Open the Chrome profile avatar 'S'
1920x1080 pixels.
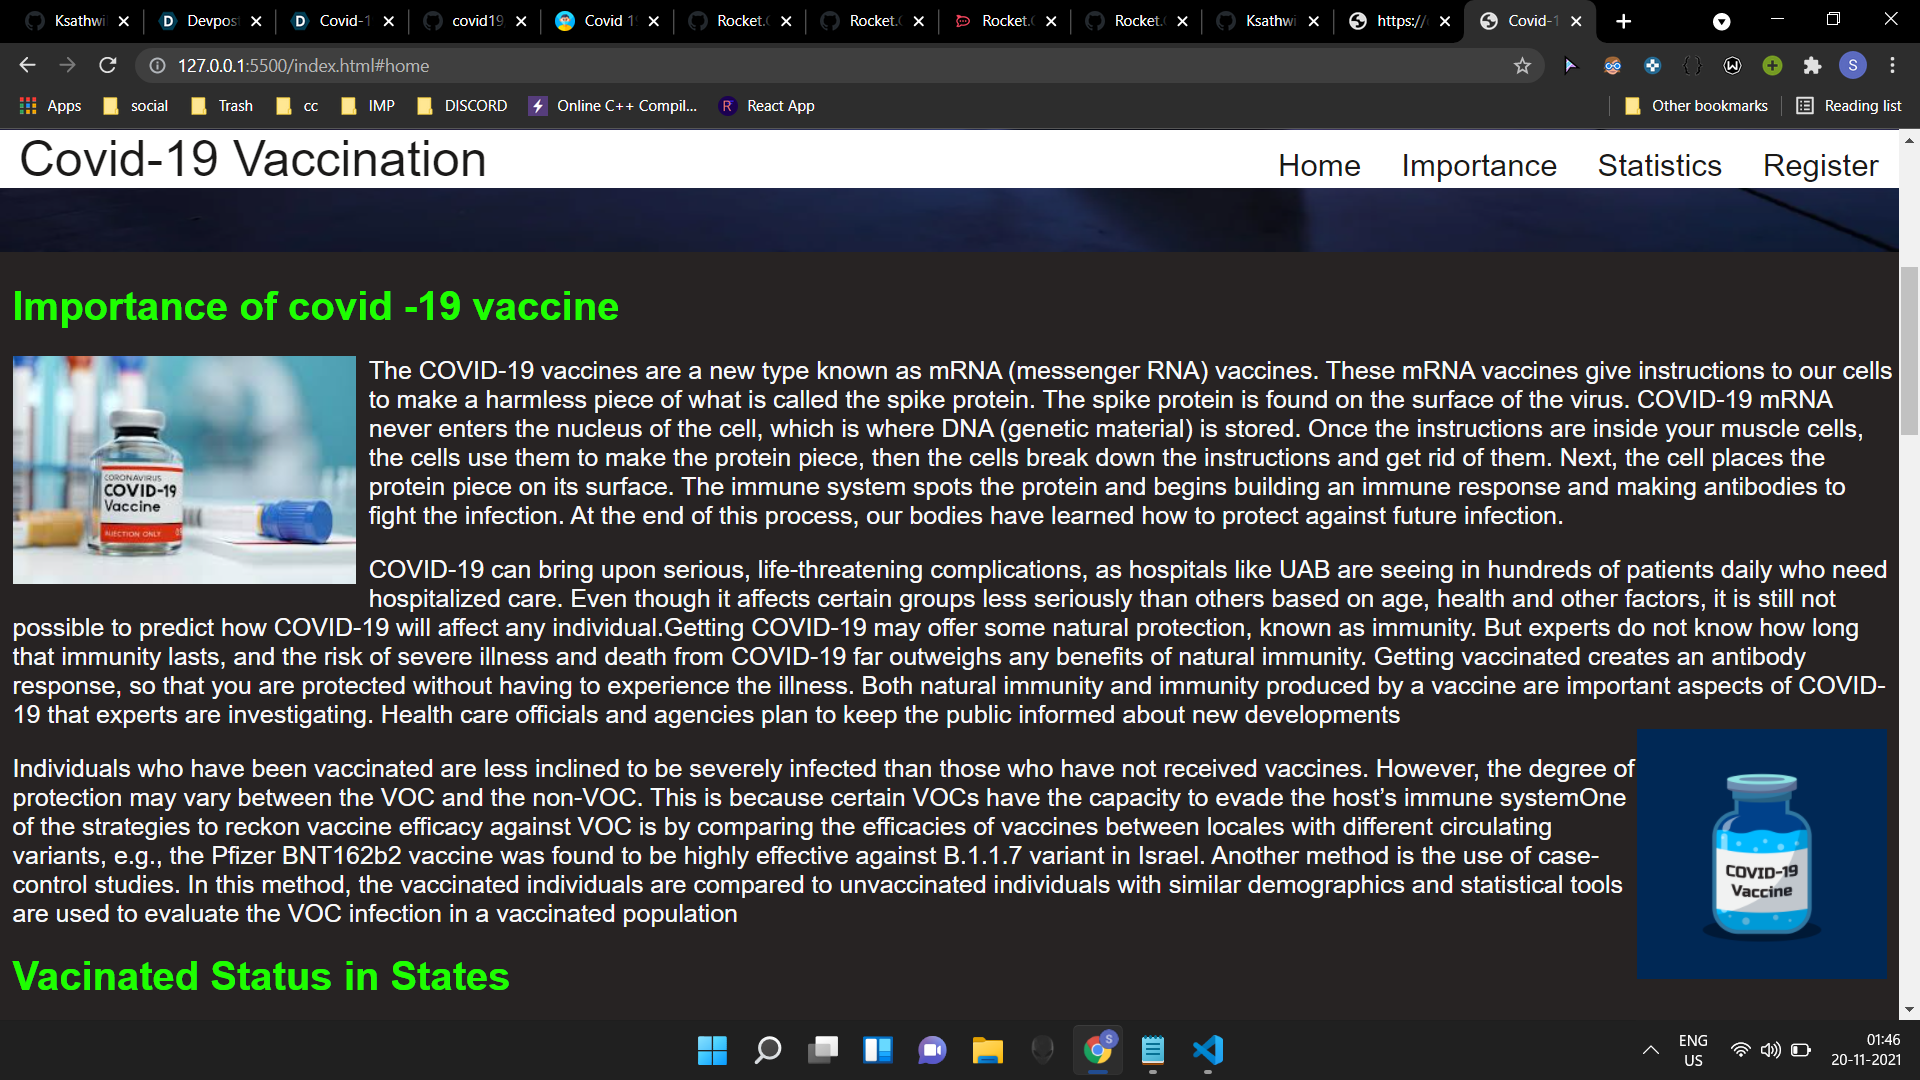1852,66
